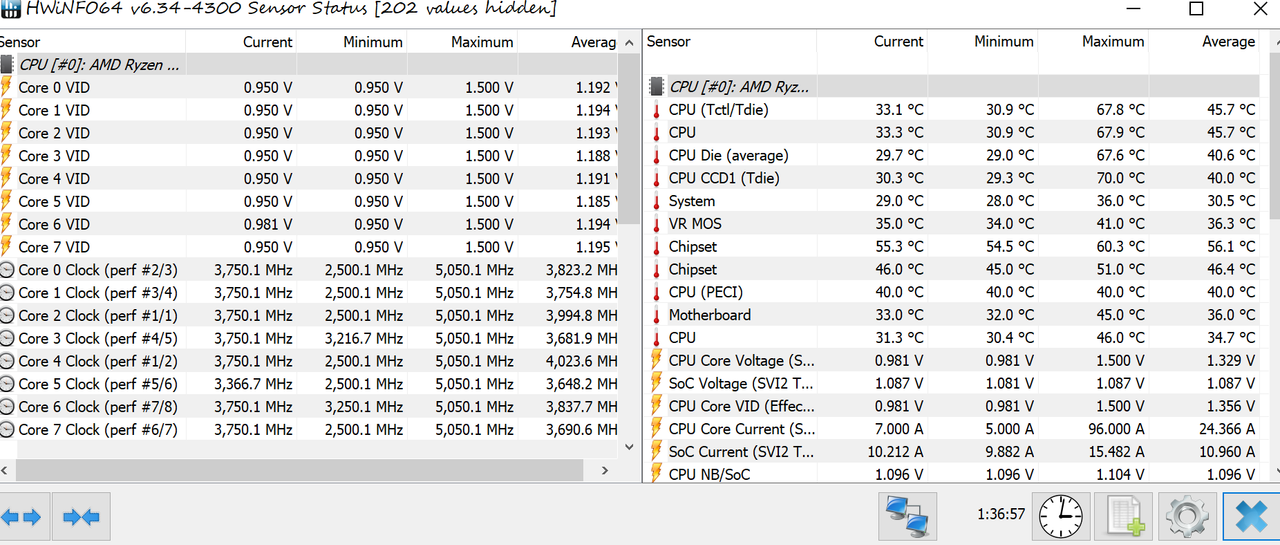Select the Core 1 VID row
1280x545 pixels.
(308, 110)
